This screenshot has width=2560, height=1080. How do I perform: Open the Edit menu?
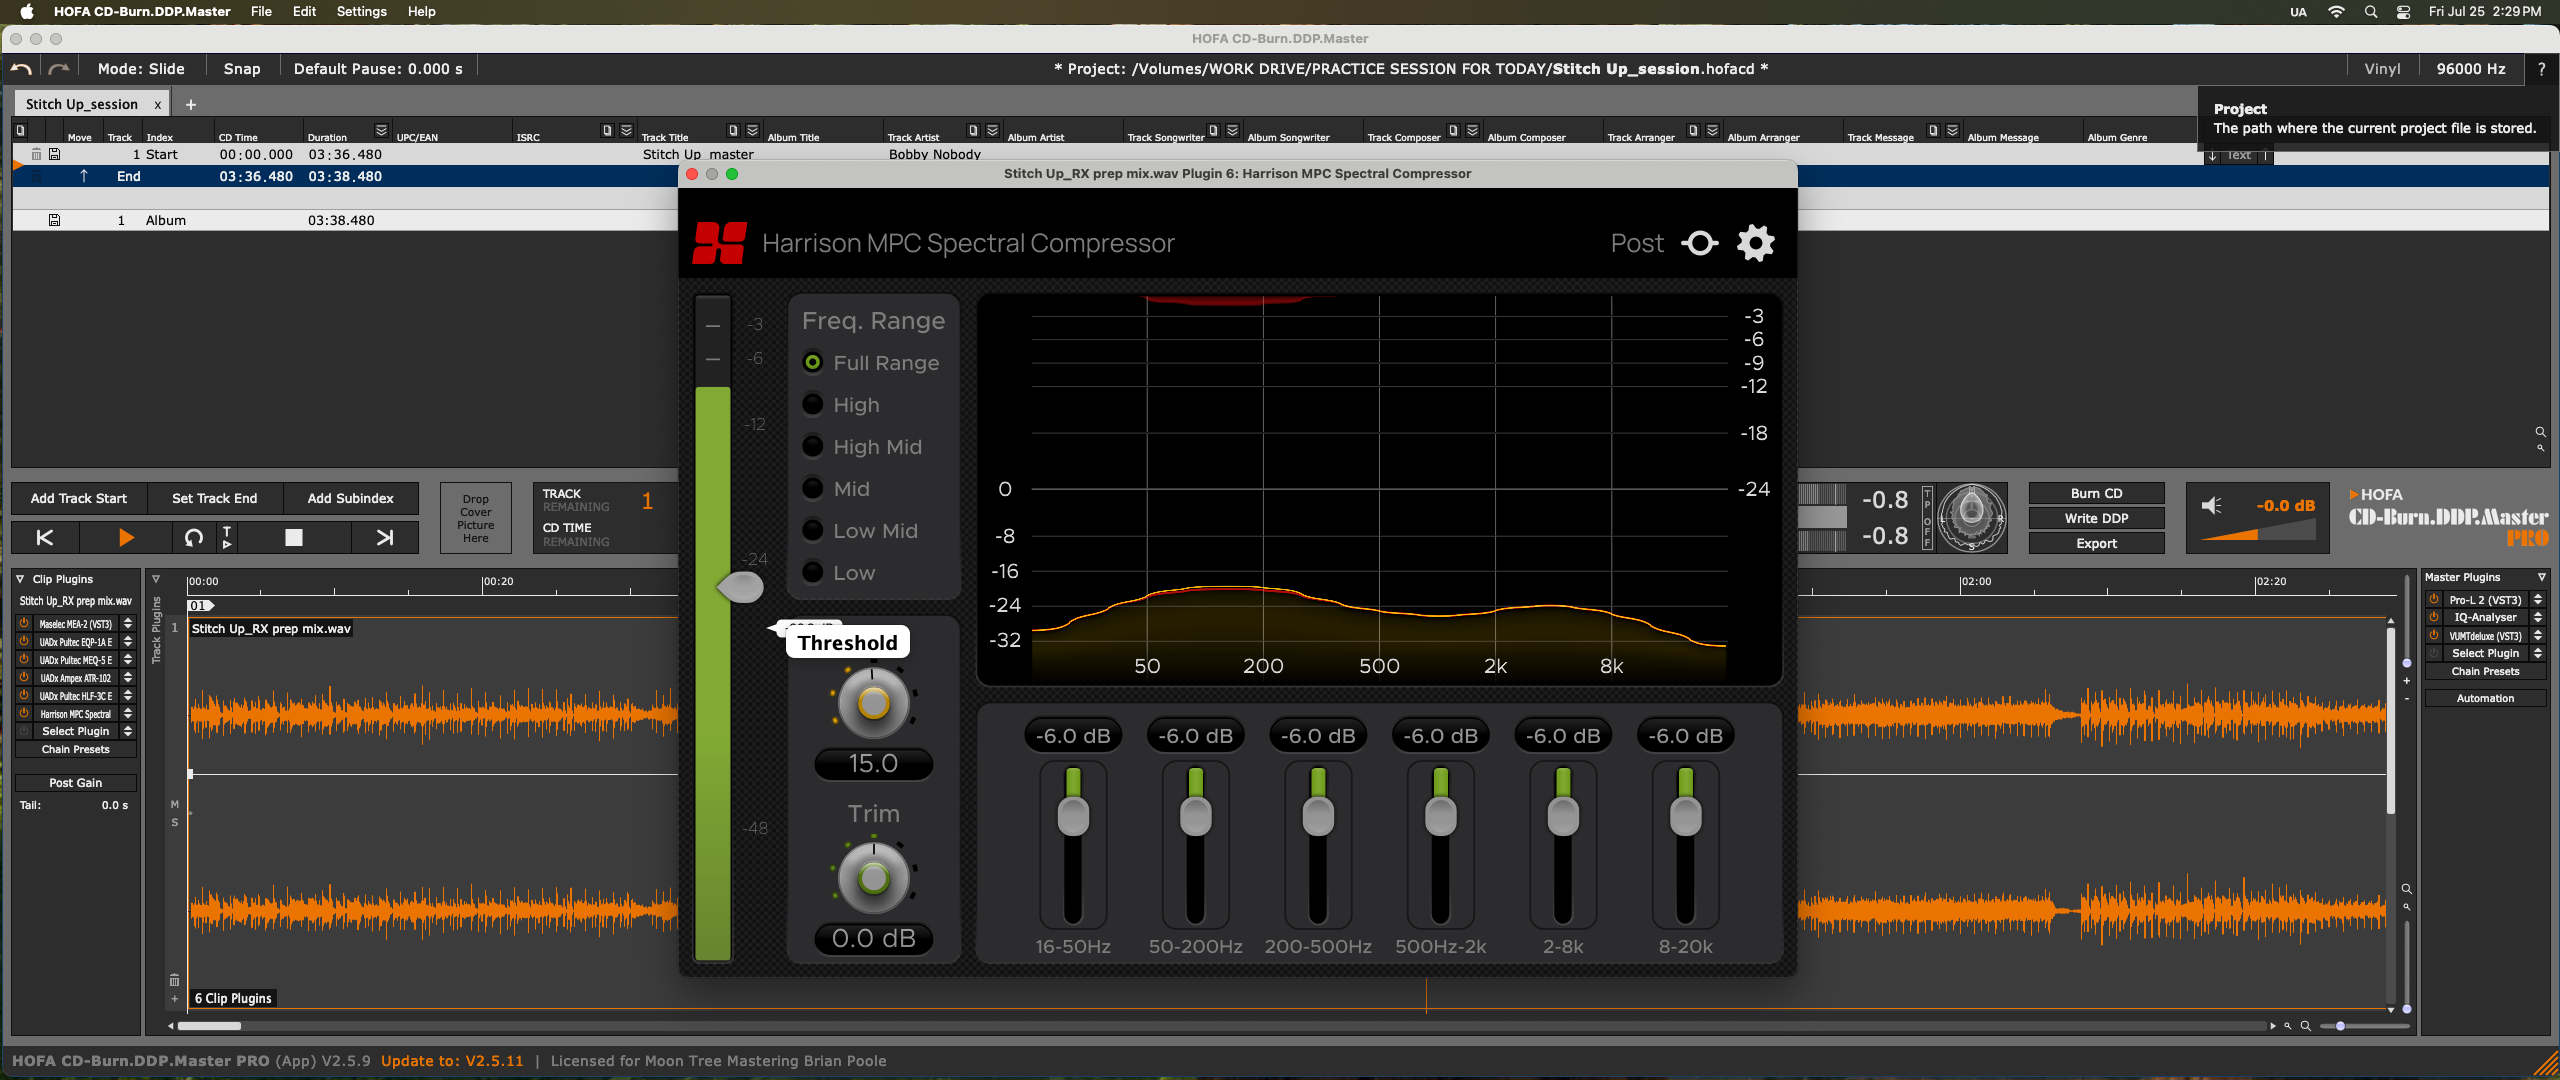click(x=304, y=12)
